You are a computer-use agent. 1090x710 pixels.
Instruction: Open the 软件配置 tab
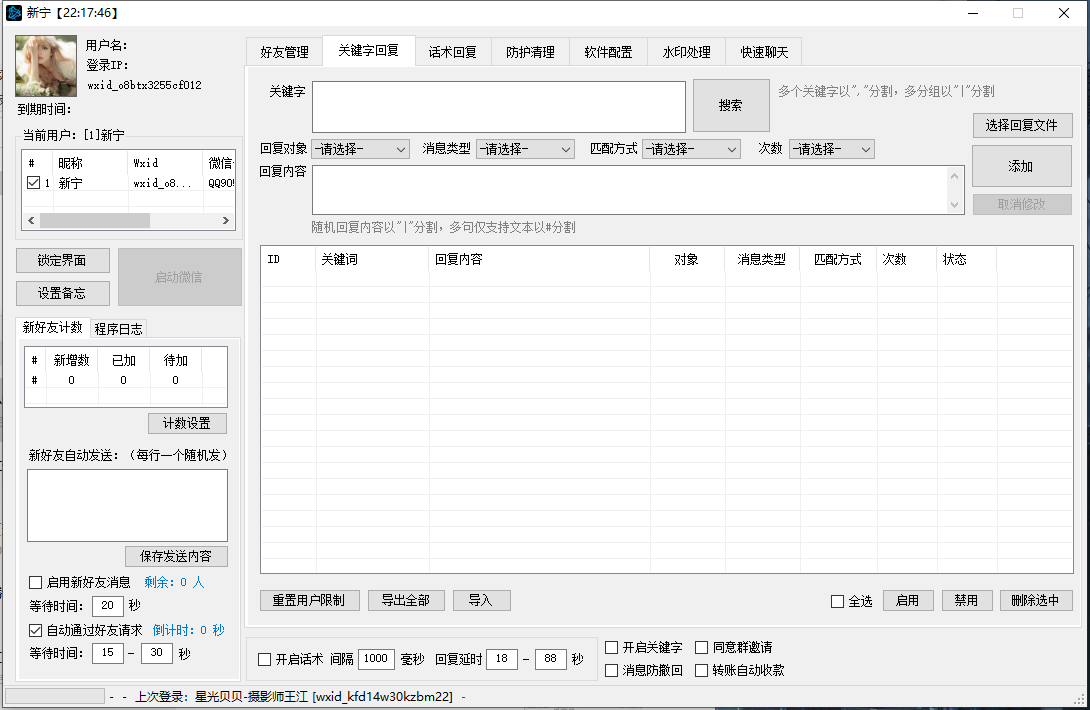pos(608,52)
